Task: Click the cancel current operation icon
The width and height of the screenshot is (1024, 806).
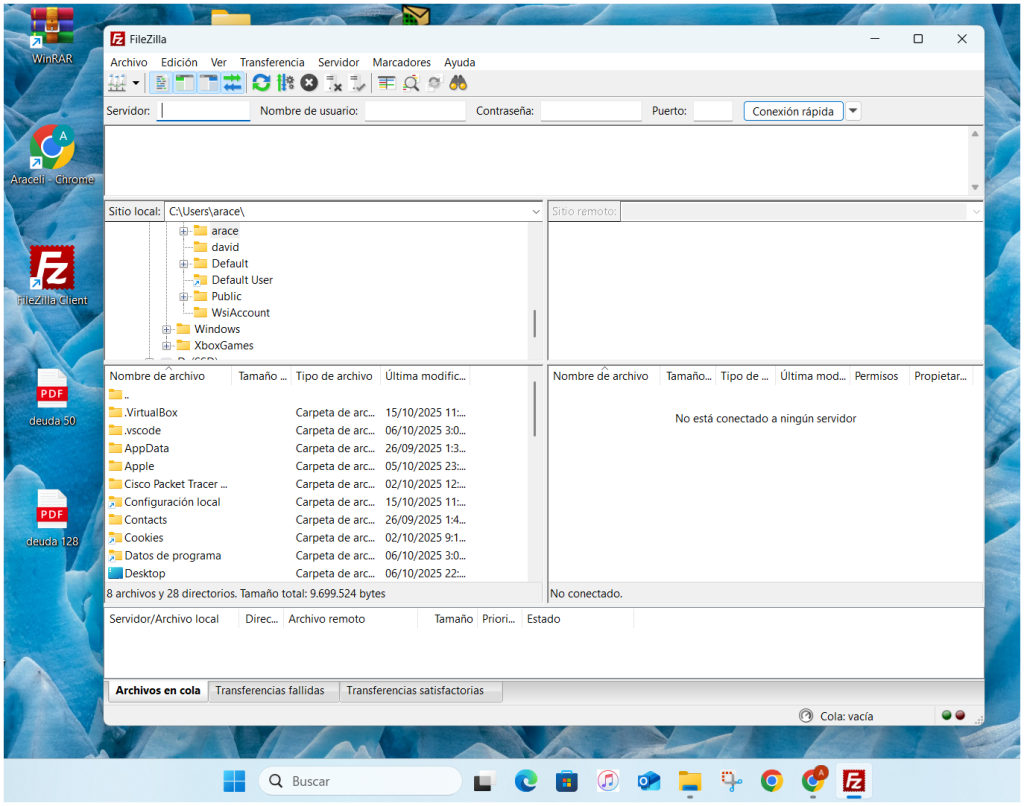Action: click(x=309, y=83)
